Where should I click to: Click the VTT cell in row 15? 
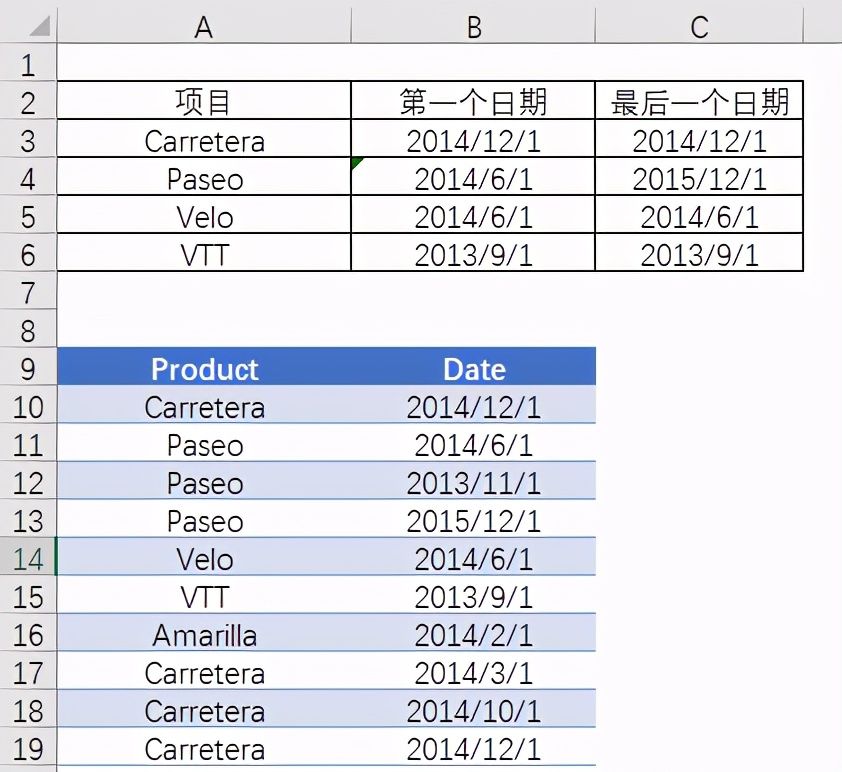pos(204,597)
